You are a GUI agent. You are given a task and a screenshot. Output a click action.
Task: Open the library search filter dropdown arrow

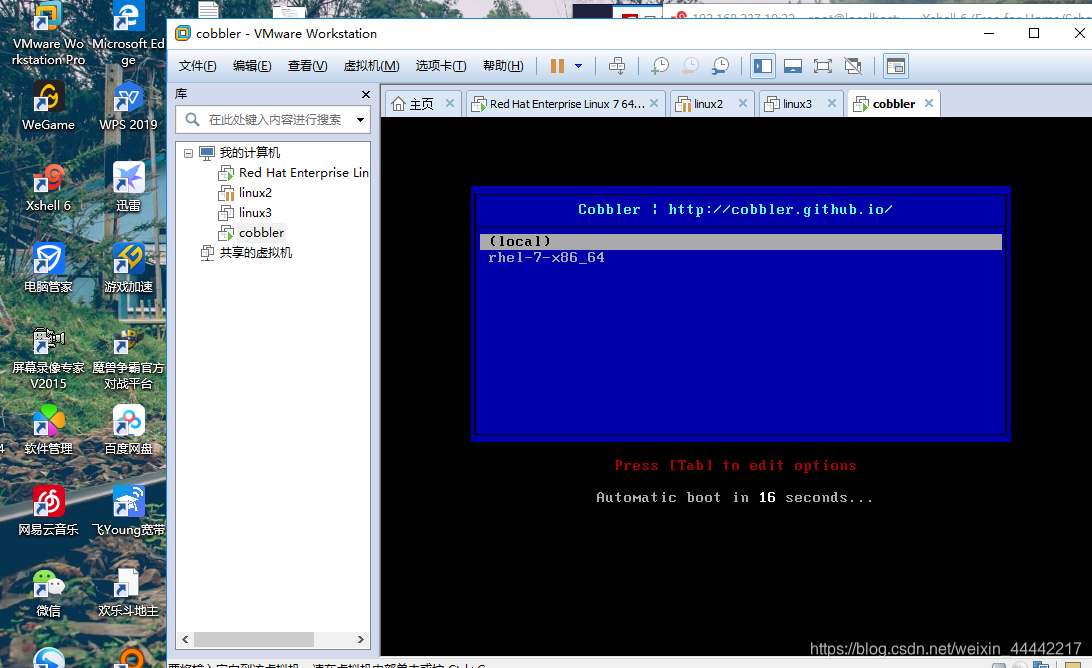coord(360,120)
